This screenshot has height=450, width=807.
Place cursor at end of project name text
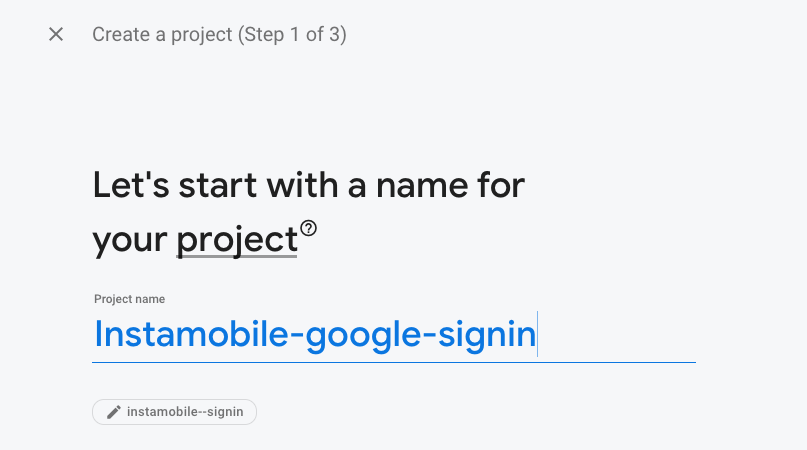coord(537,334)
